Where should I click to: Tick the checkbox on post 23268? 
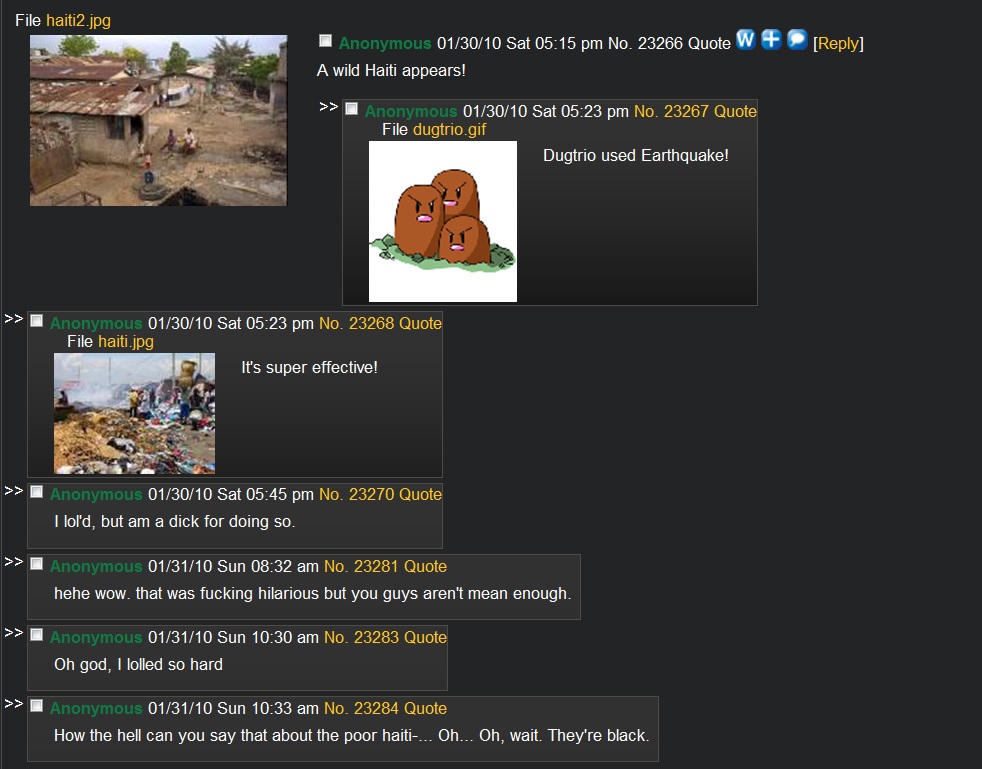coord(36,321)
